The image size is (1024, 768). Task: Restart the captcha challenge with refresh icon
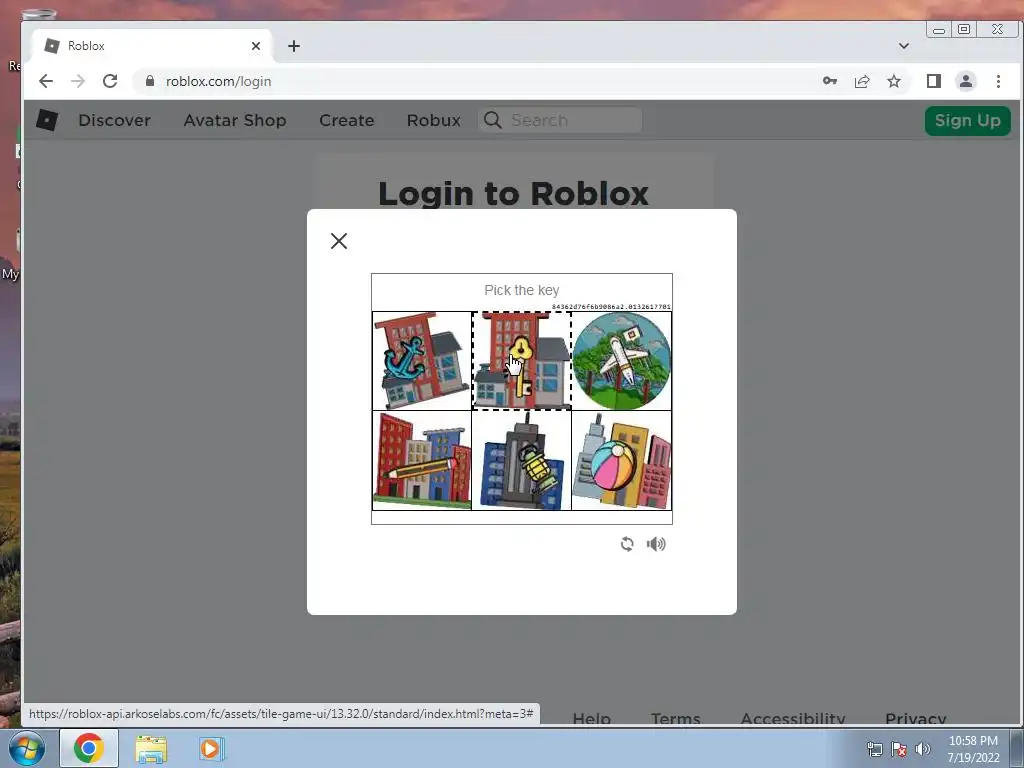coord(627,544)
